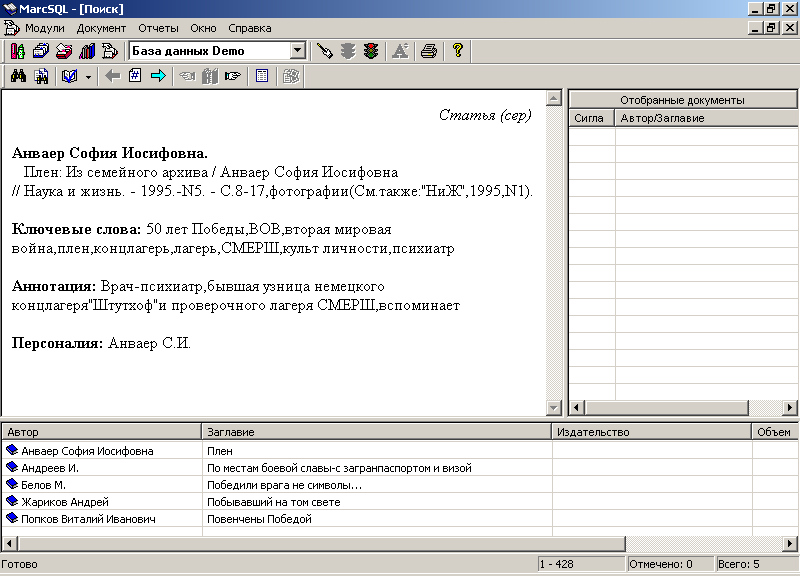The image size is (800, 576).
Task: Click left arrow of selected documents scrollbar
Action: 577,407
